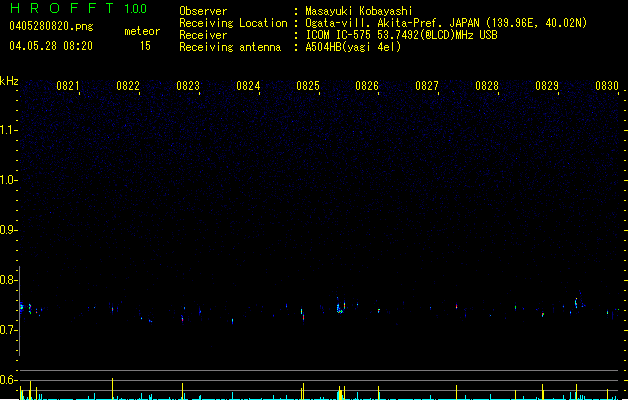Screen dimensions: 629x400
Task: Click the 0823 time axis marker
Action: [x=188, y=85]
